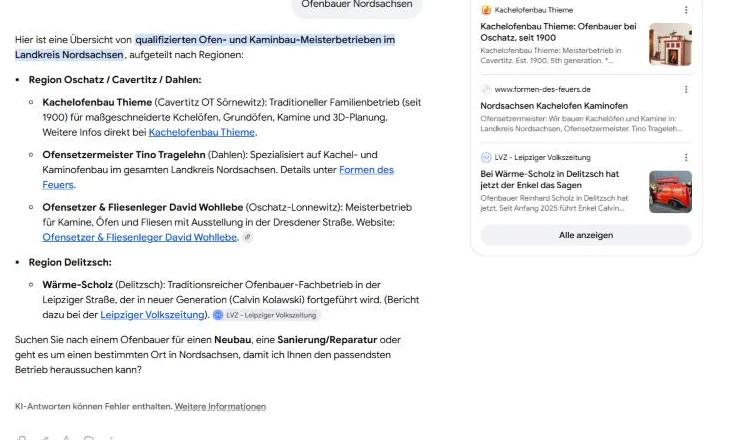Screen dimensions: 740x440
Task: Click snippet Kachelofenbau Thieme: Meisterbetrieb in Cavertitz
Action: point(551,55)
